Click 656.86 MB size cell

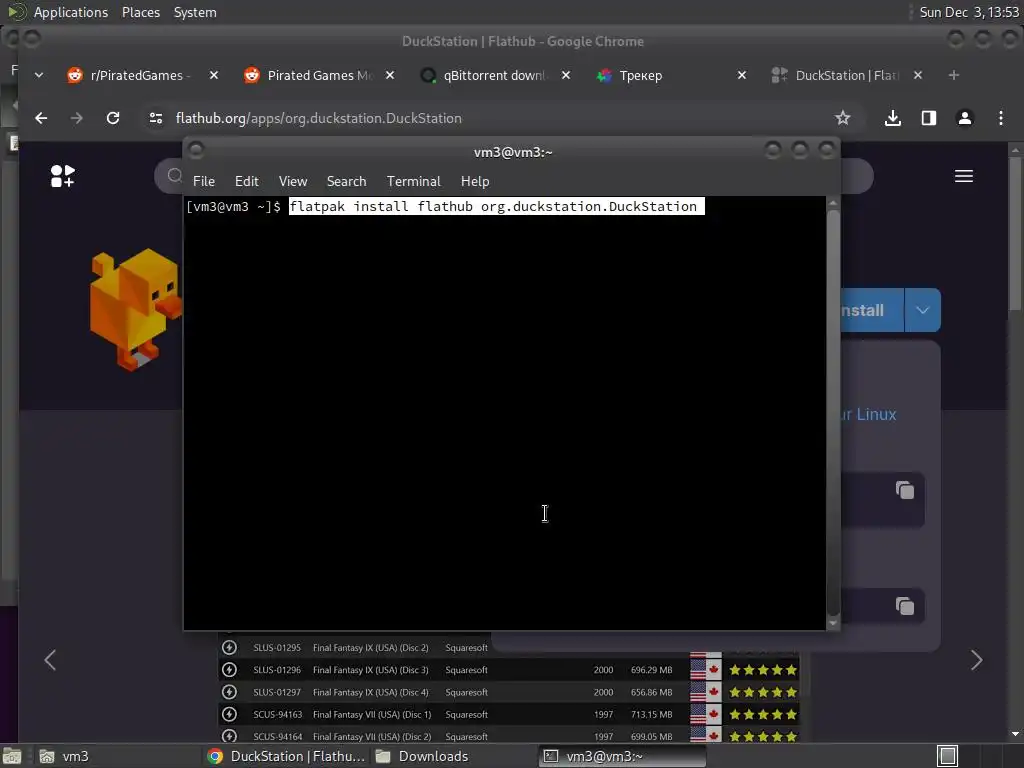click(651, 692)
